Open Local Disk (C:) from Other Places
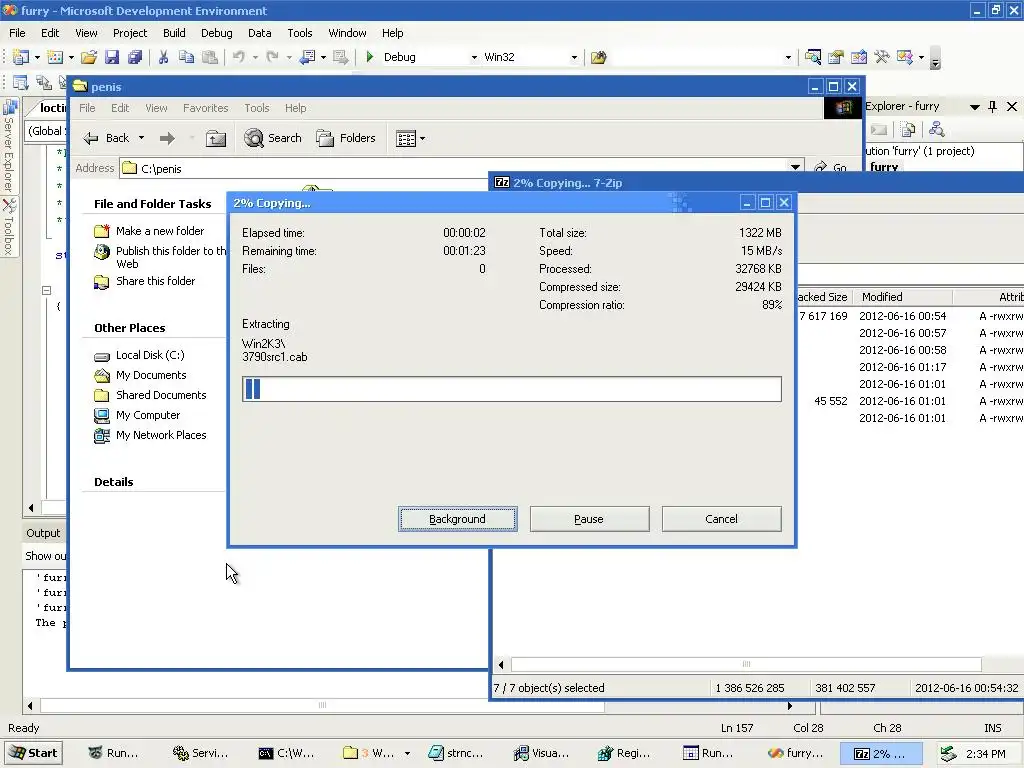This screenshot has height=768, width=1024. (150, 355)
